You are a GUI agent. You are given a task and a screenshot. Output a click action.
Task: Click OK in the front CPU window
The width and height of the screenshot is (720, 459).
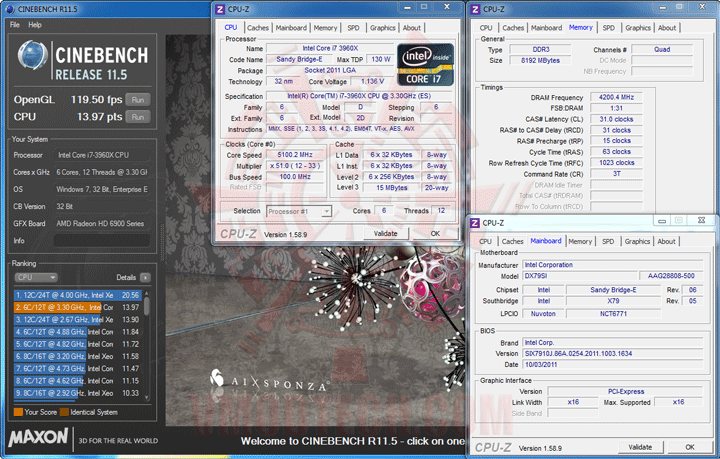[435, 233]
